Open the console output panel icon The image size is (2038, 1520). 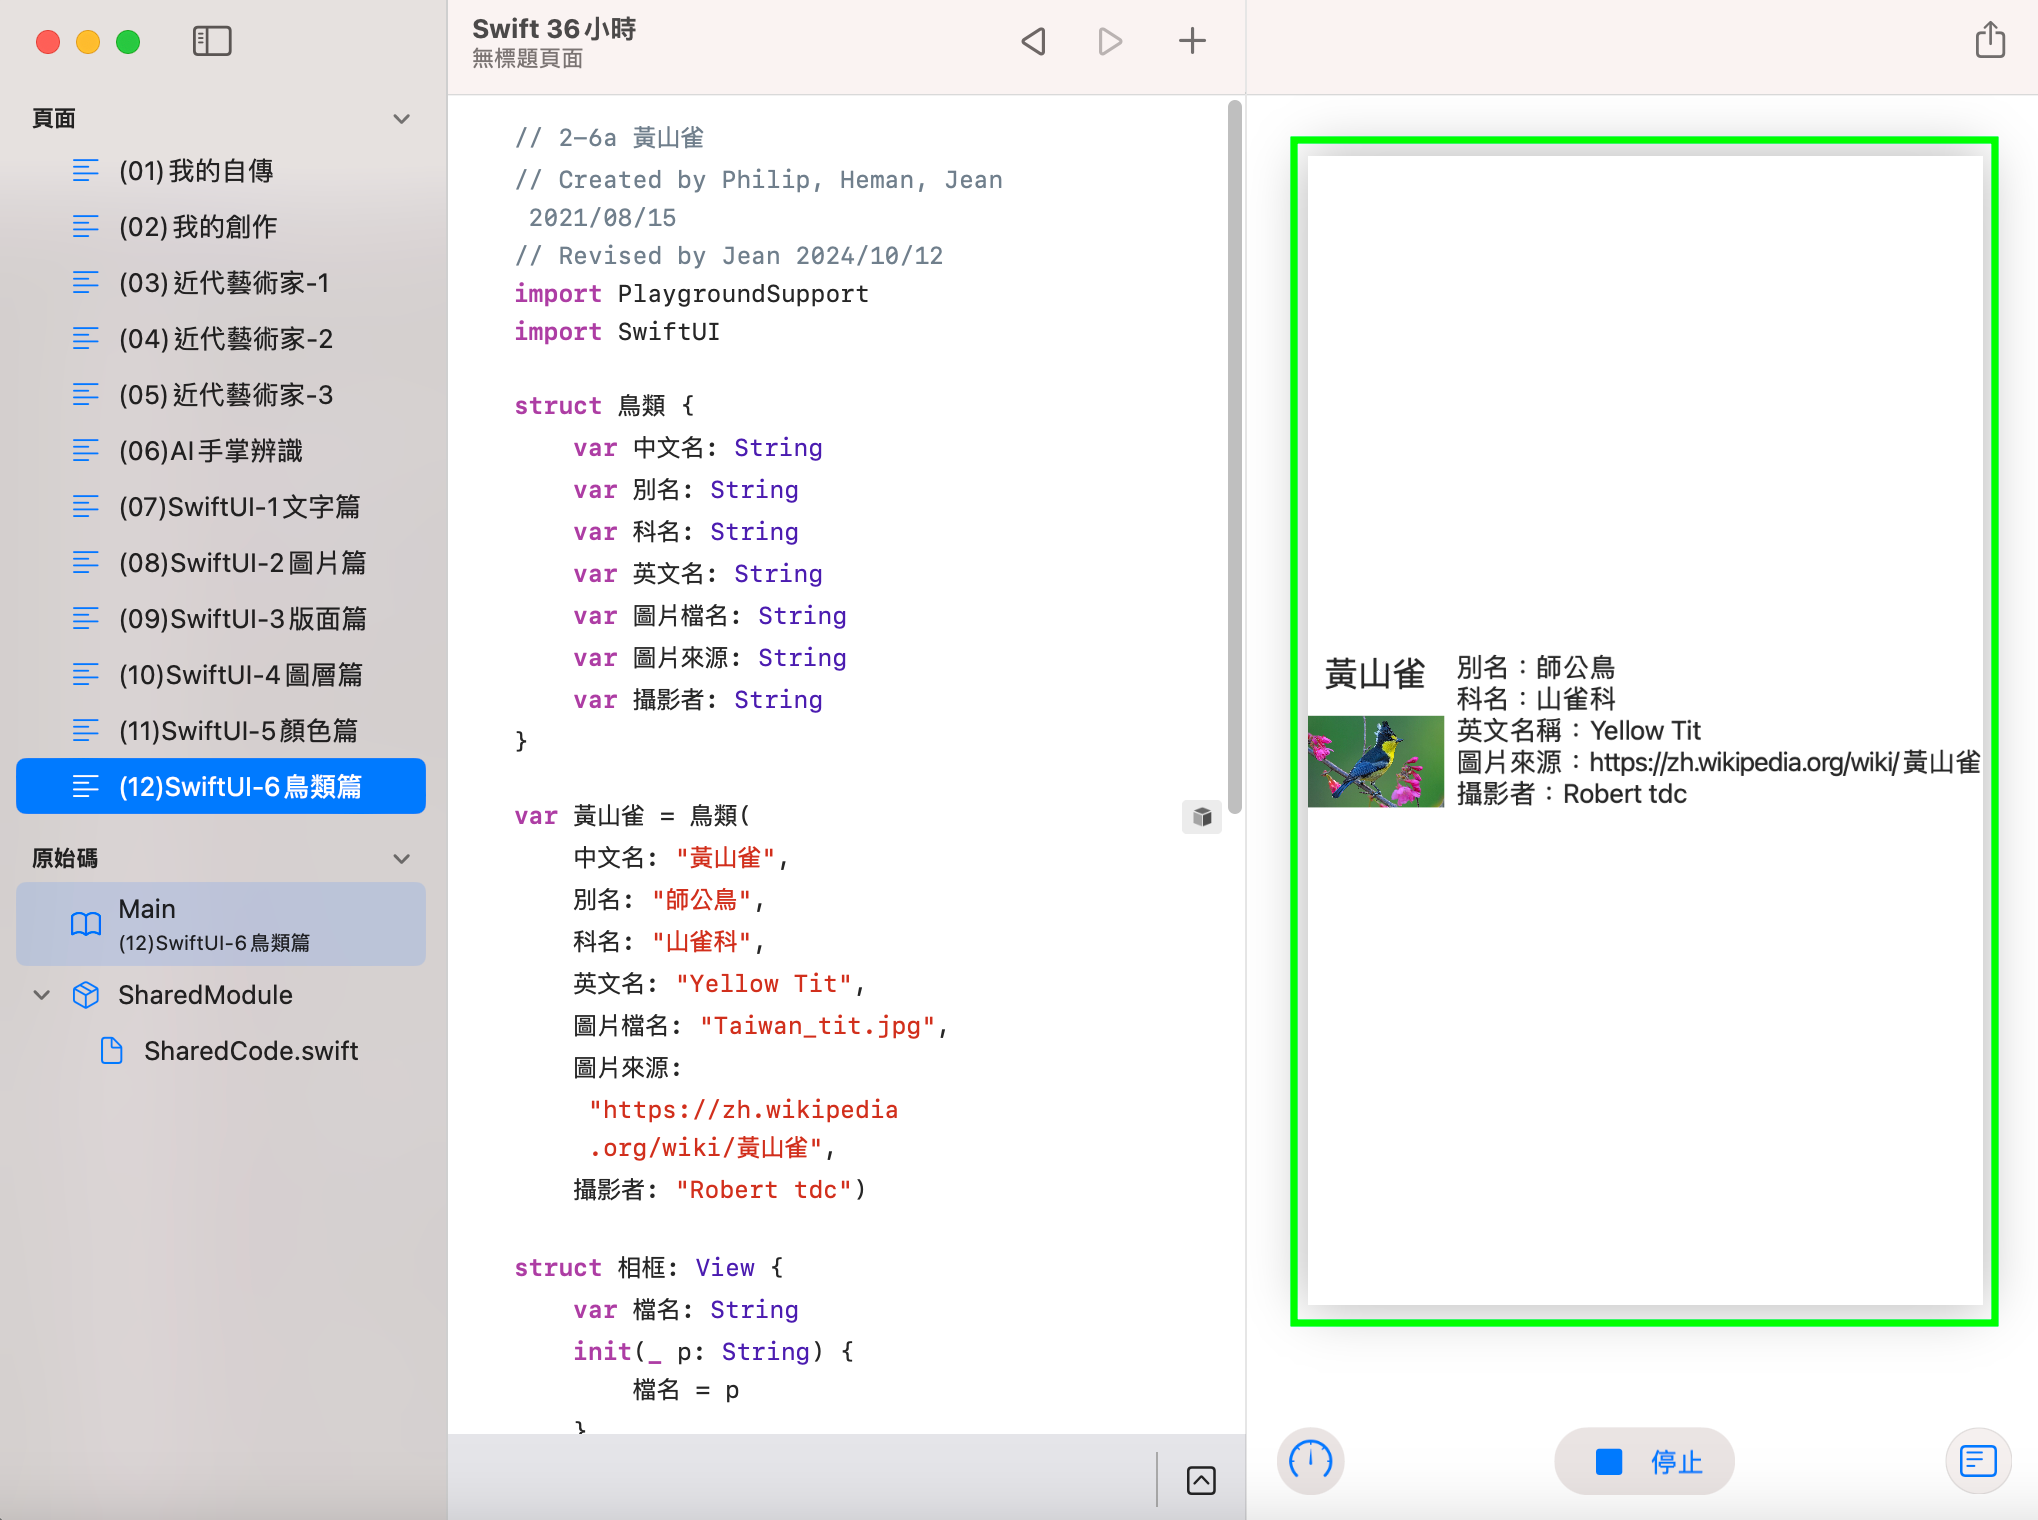pyautogui.click(x=1978, y=1461)
